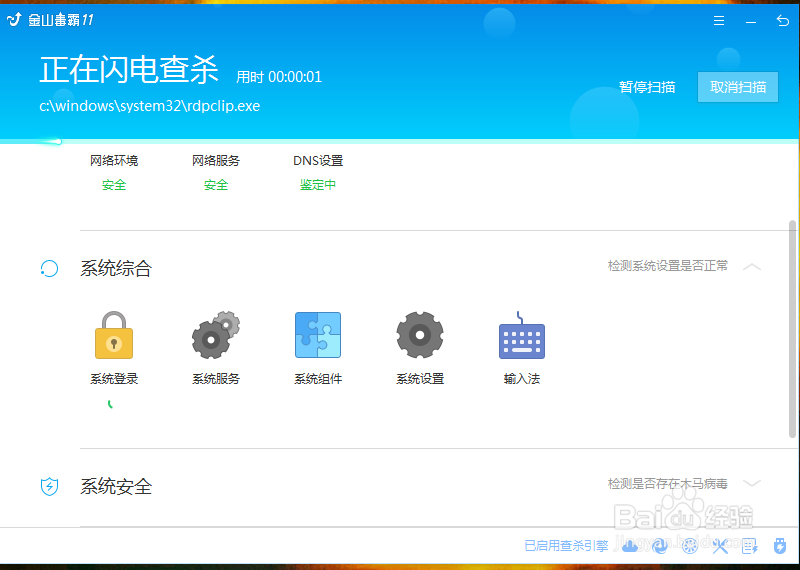Pause the scan with 暂停扫描
The height and width of the screenshot is (570, 800).
pos(647,87)
